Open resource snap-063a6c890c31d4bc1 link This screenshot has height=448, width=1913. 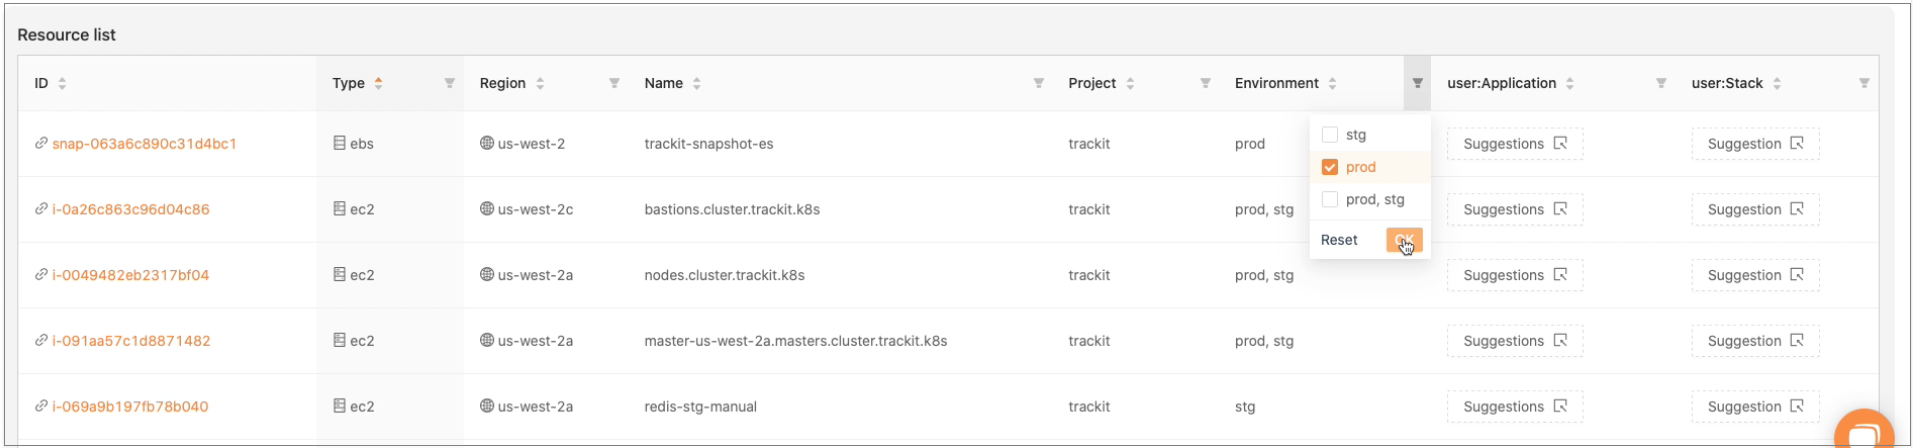tap(144, 144)
